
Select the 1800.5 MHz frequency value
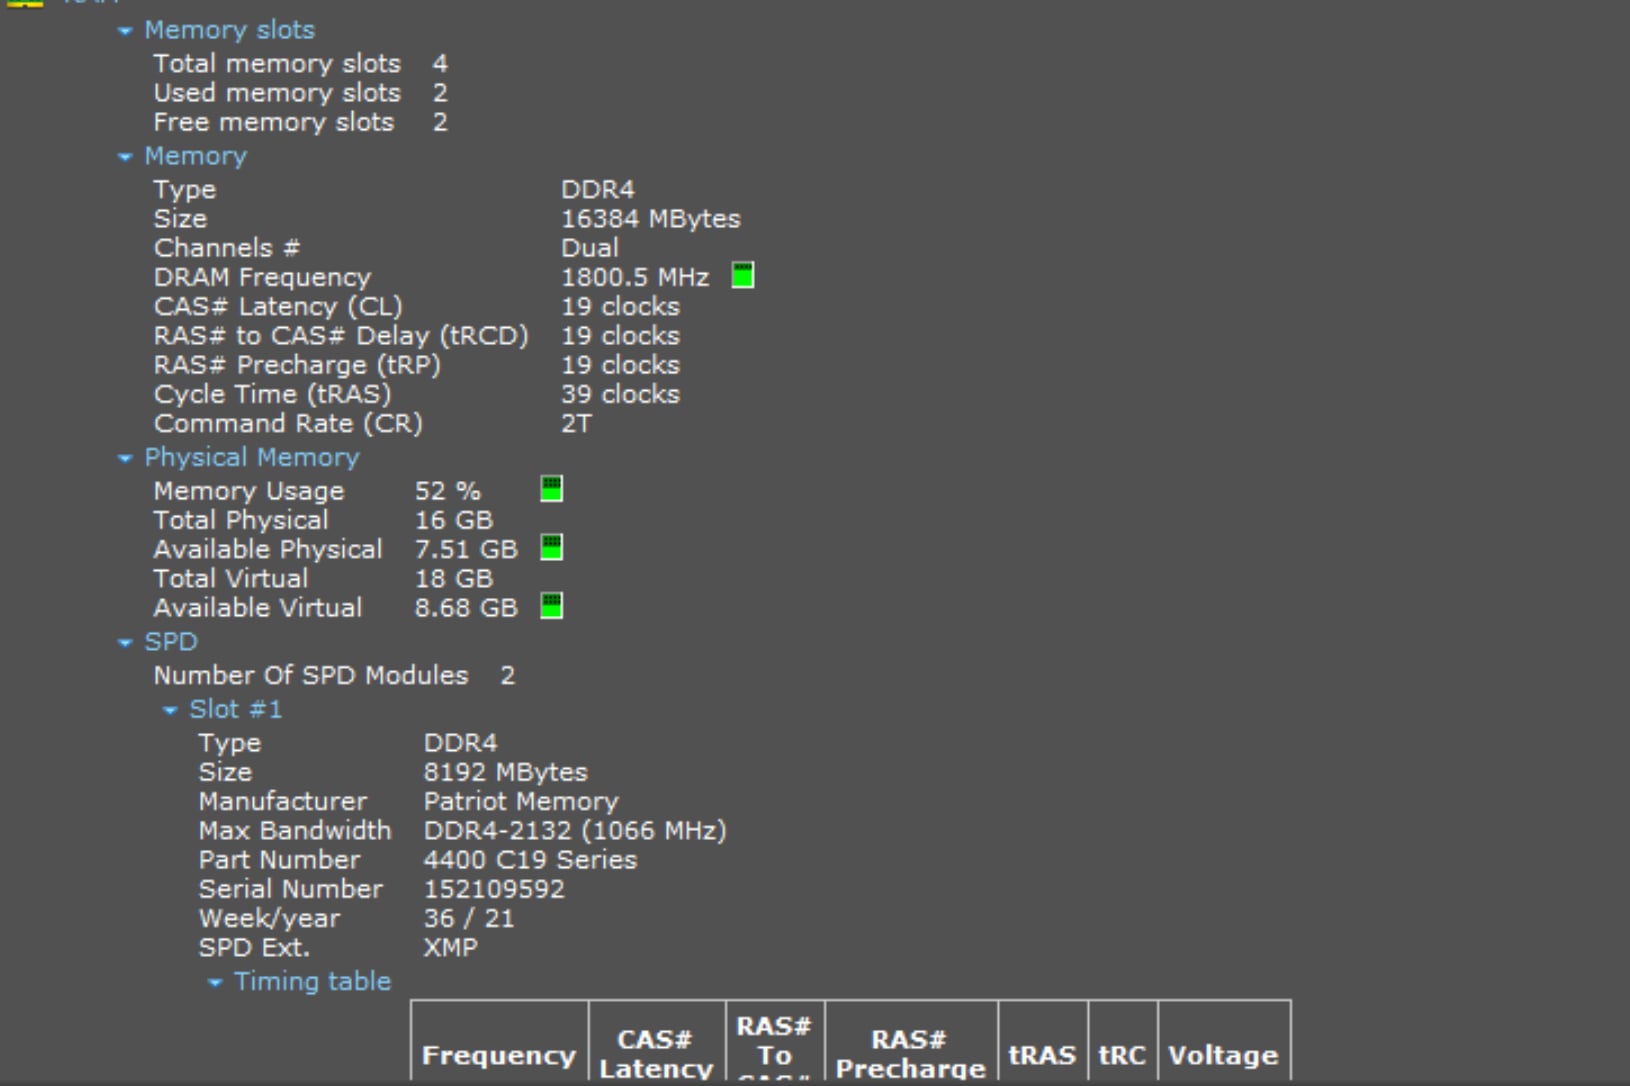tap(635, 277)
